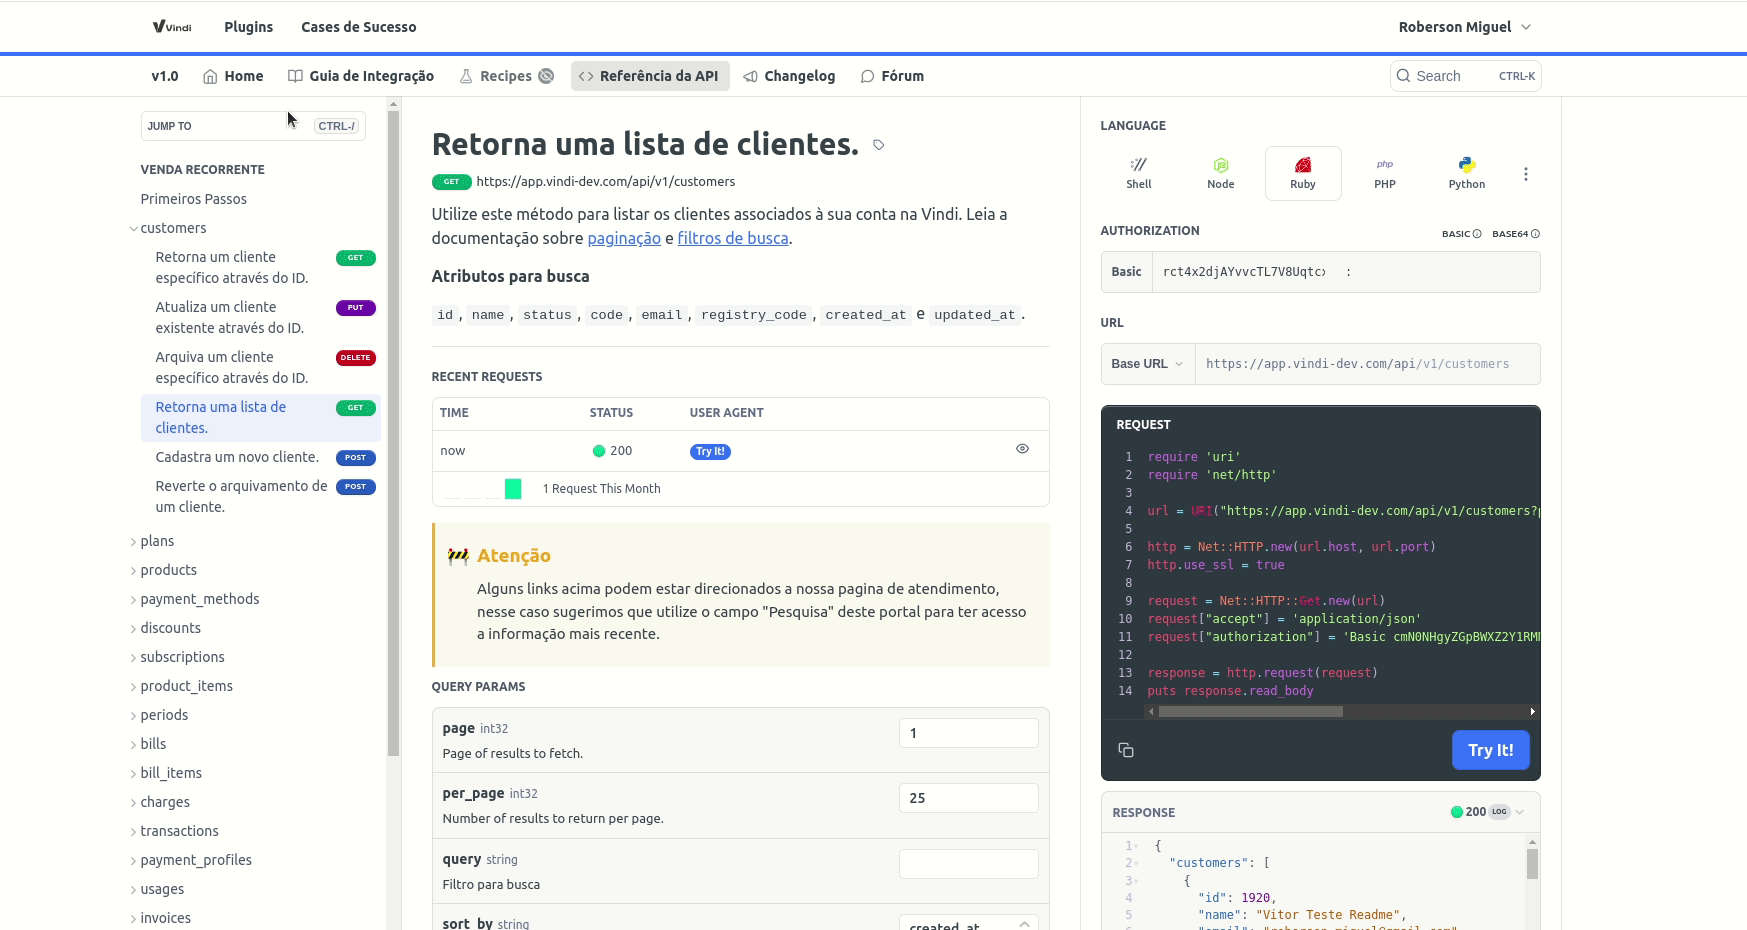Click GET badge next to endpoint URL
The height and width of the screenshot is (930, 1747).
(452, 182)
